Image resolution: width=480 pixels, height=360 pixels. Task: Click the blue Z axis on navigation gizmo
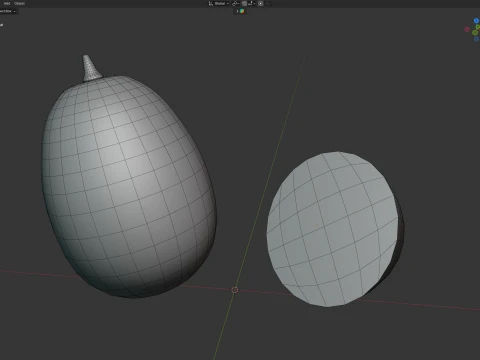point(476,21)
